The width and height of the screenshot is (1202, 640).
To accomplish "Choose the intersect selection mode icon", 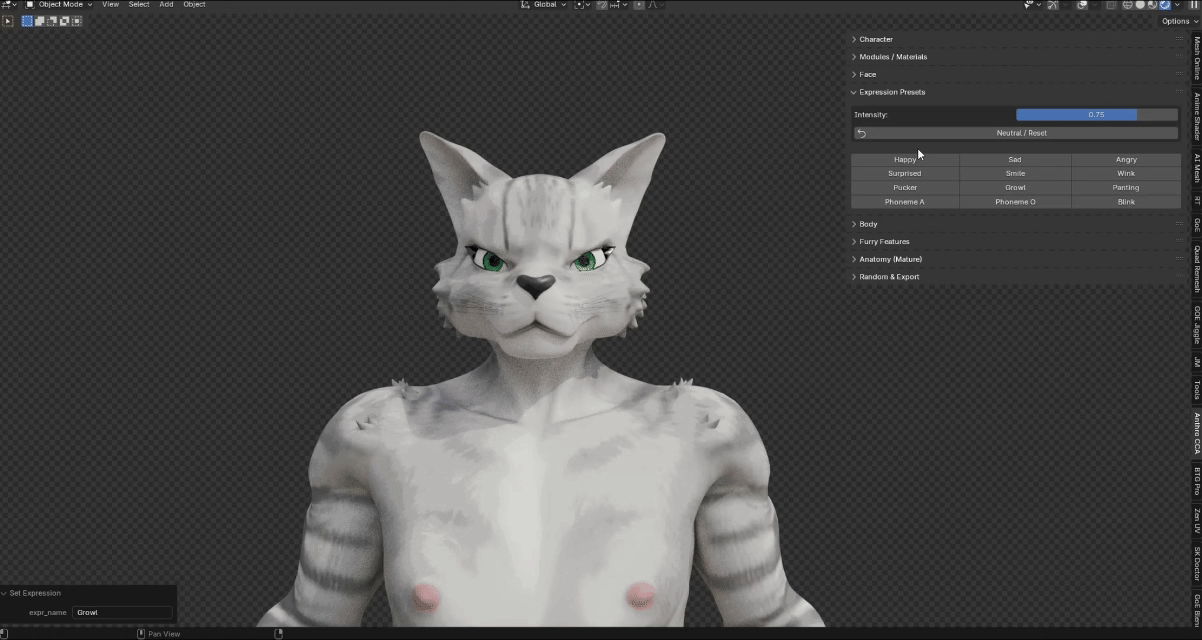I will (77, 21).
